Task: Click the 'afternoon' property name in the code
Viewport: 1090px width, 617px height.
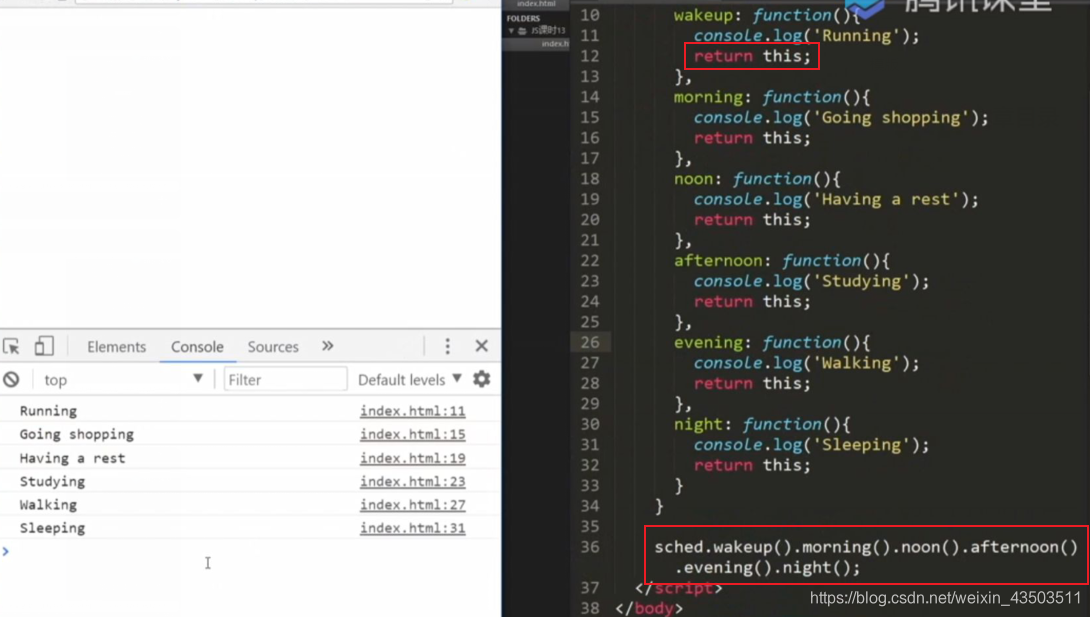Action: (x=718, y=261)
